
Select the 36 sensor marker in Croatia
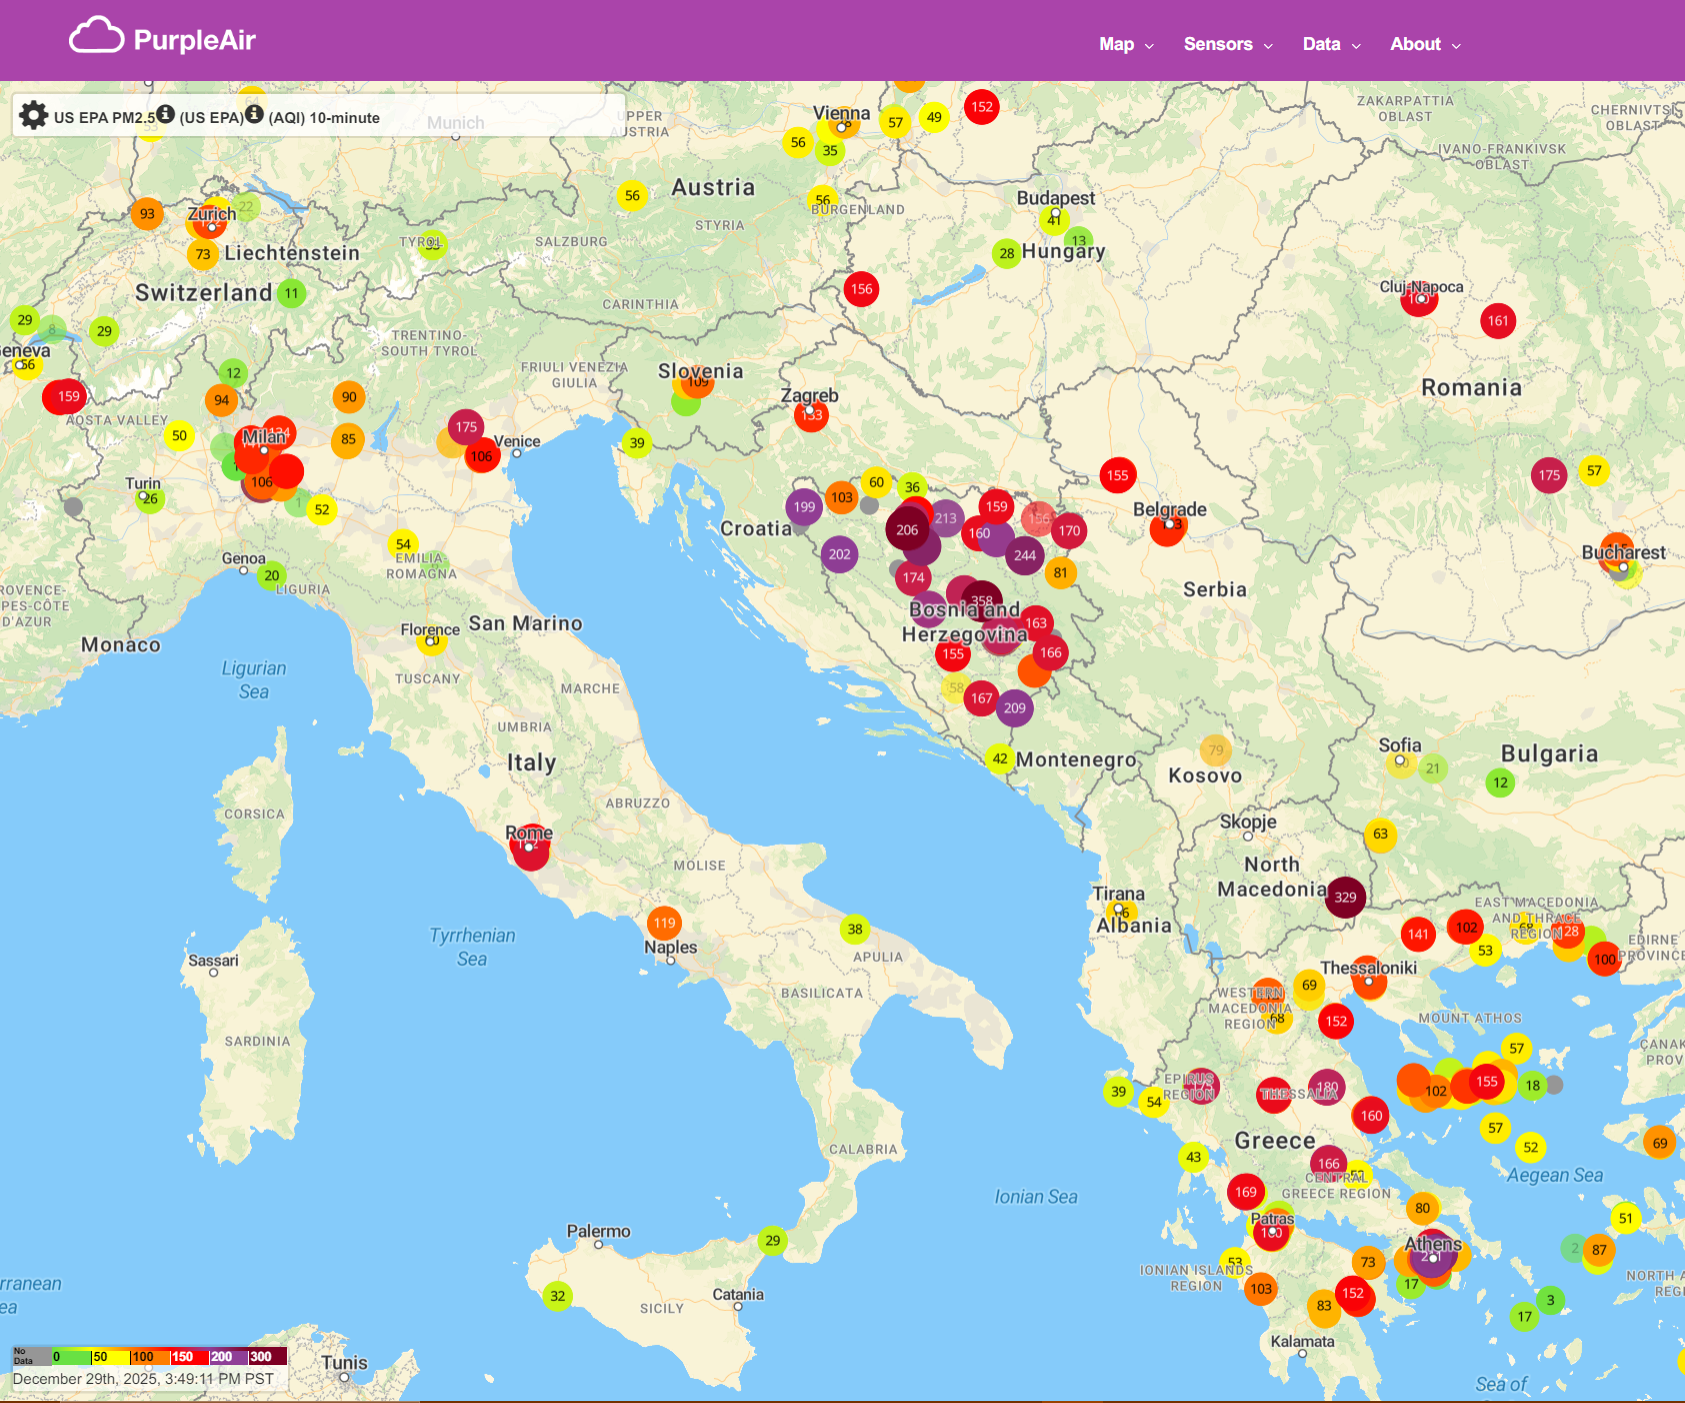[x=912, y=487]
